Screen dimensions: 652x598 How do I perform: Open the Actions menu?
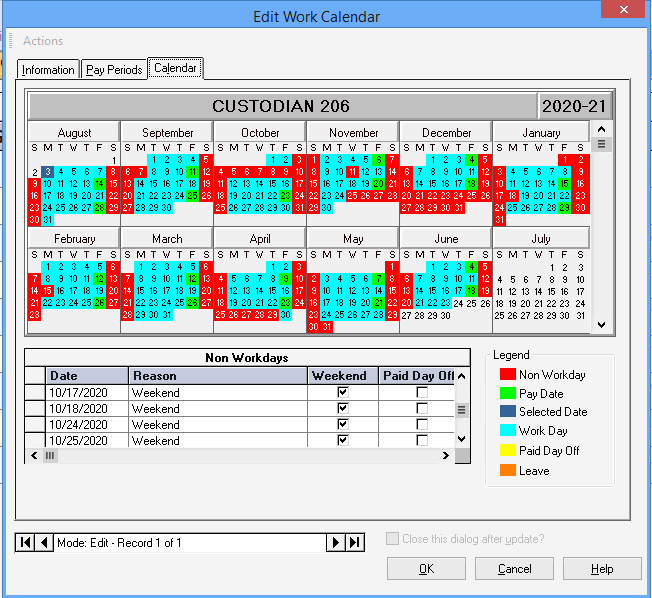click(x=43, y=41)
